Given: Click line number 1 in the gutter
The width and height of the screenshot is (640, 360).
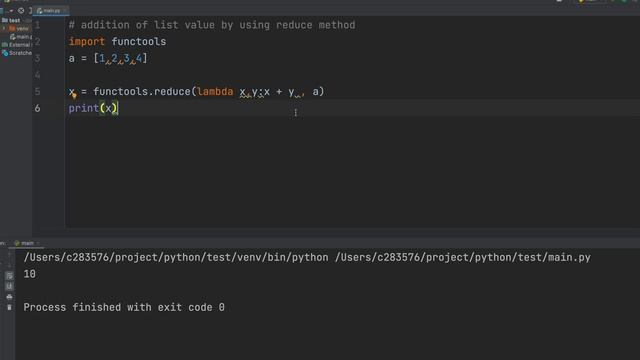Looking at the screenshot, I should [x=37, y=25].
